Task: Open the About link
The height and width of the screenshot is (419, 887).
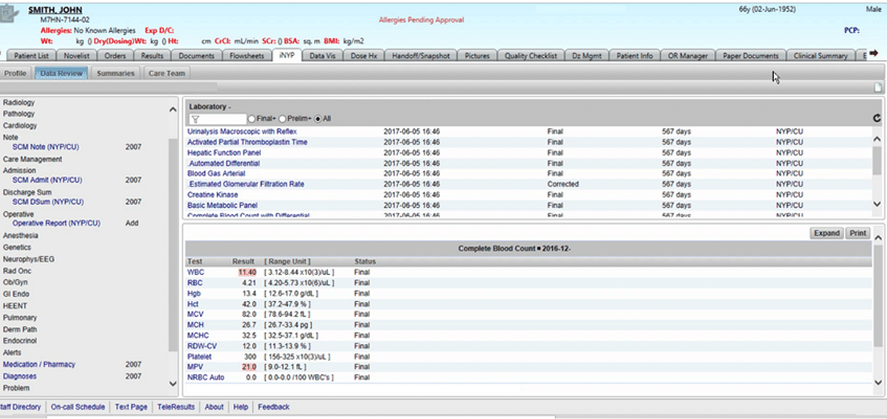Action: 214,407
